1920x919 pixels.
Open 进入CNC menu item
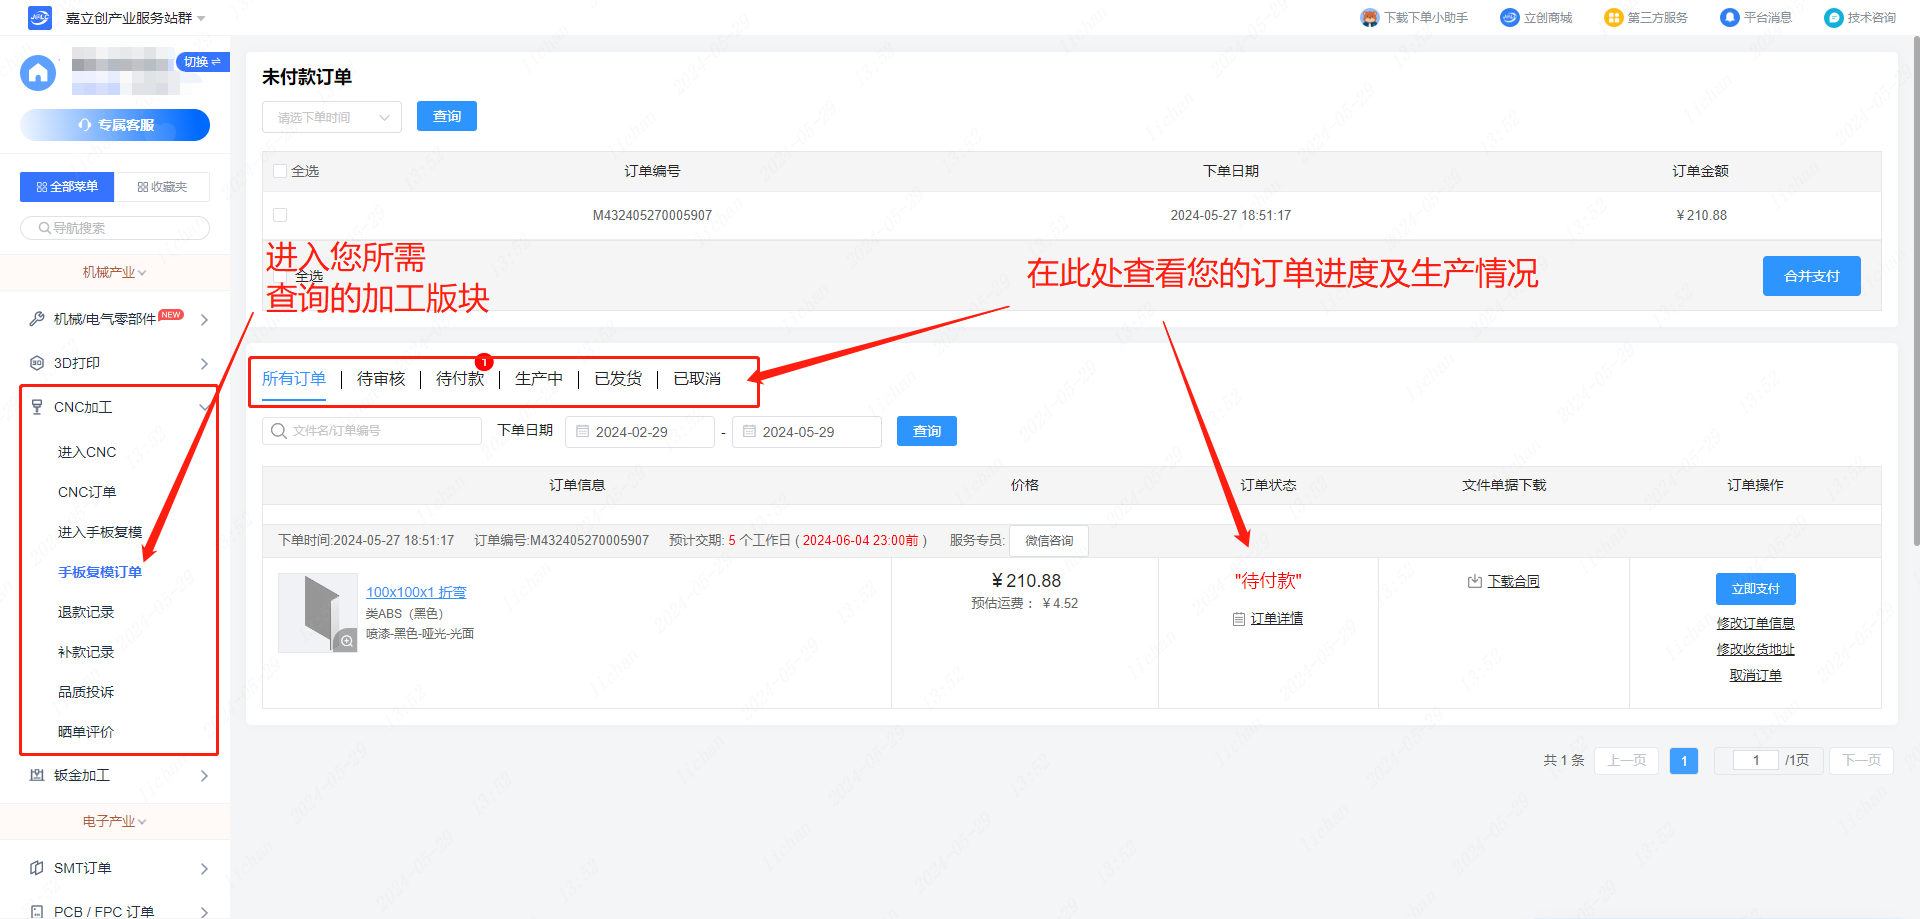pos(87,452)
